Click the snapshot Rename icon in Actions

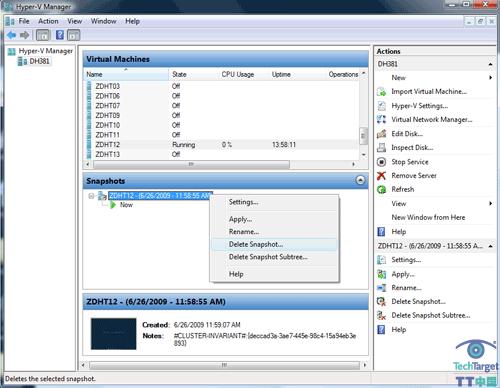(381, 288)
